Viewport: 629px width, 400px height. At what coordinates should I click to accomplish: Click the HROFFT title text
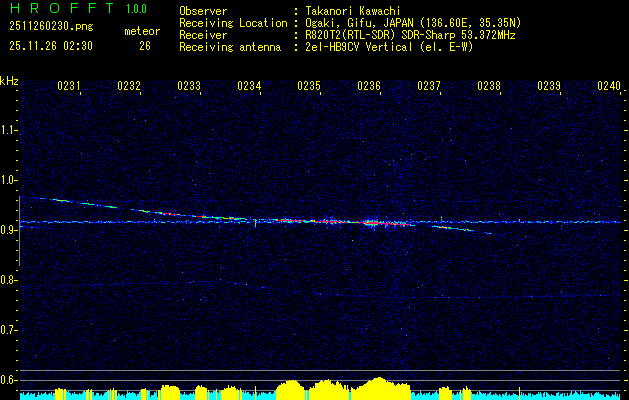(x=58, y=9)
